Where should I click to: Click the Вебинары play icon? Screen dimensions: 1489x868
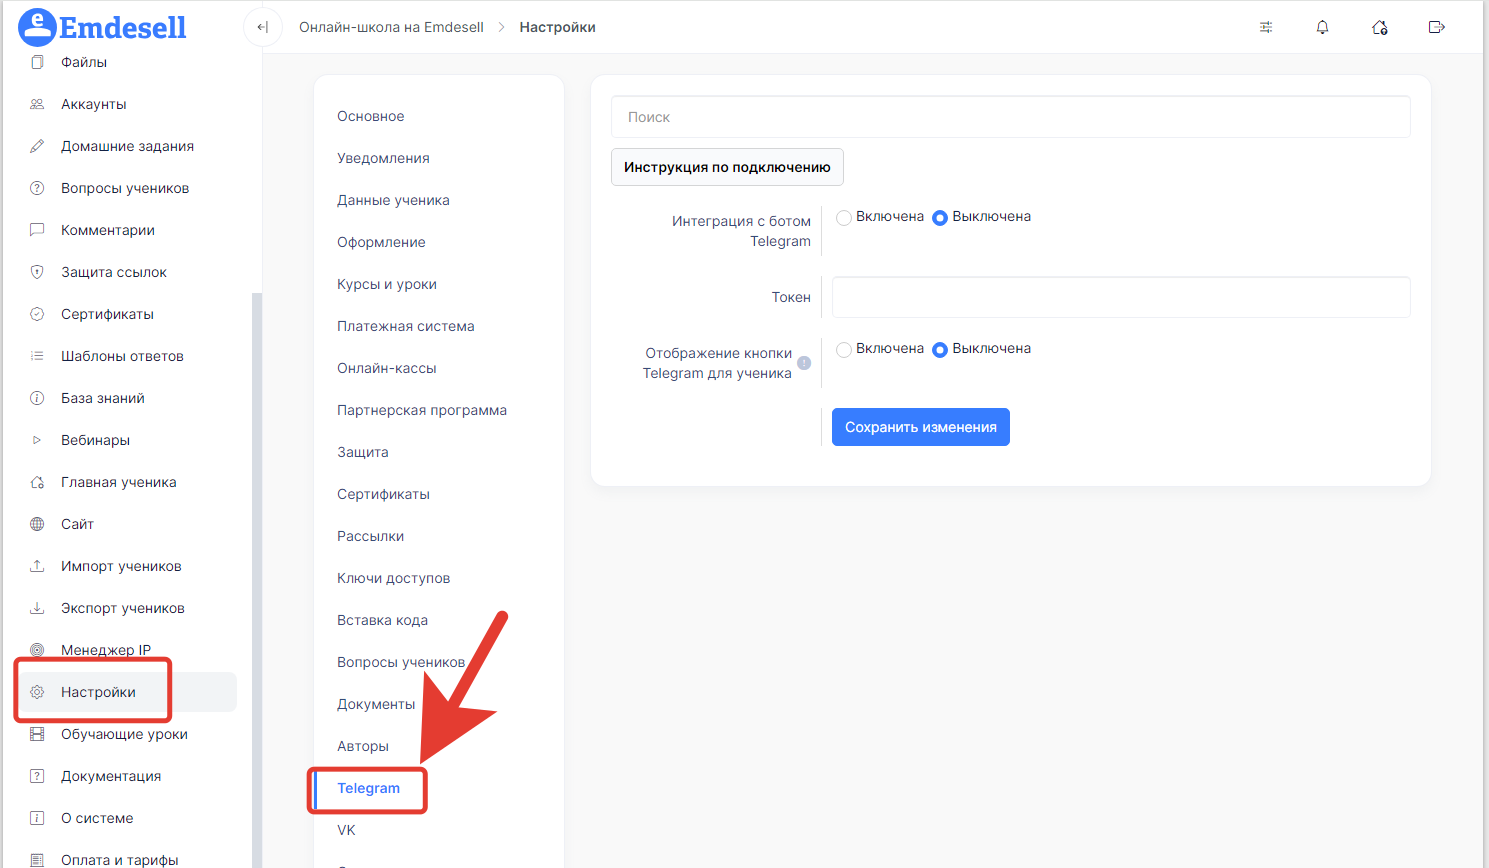pos(37,440)
